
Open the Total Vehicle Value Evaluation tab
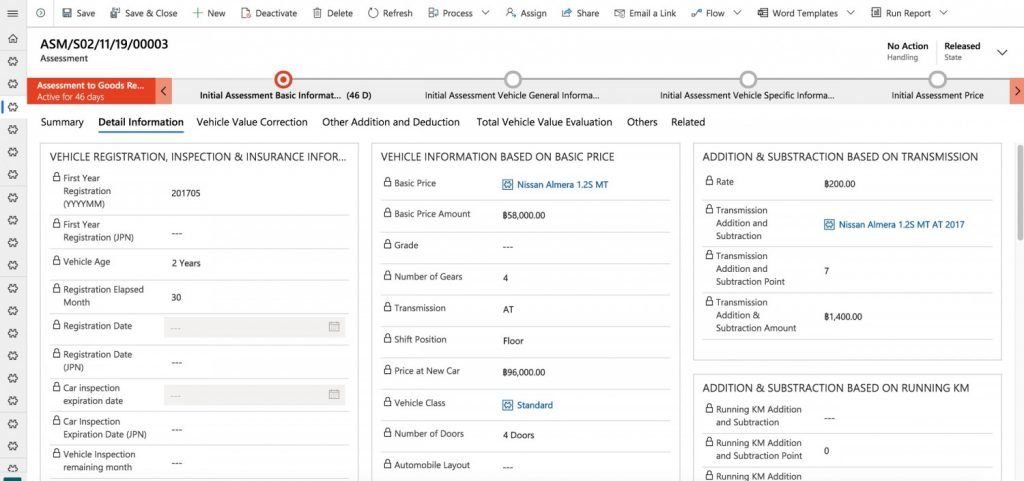tap(544, 122)
